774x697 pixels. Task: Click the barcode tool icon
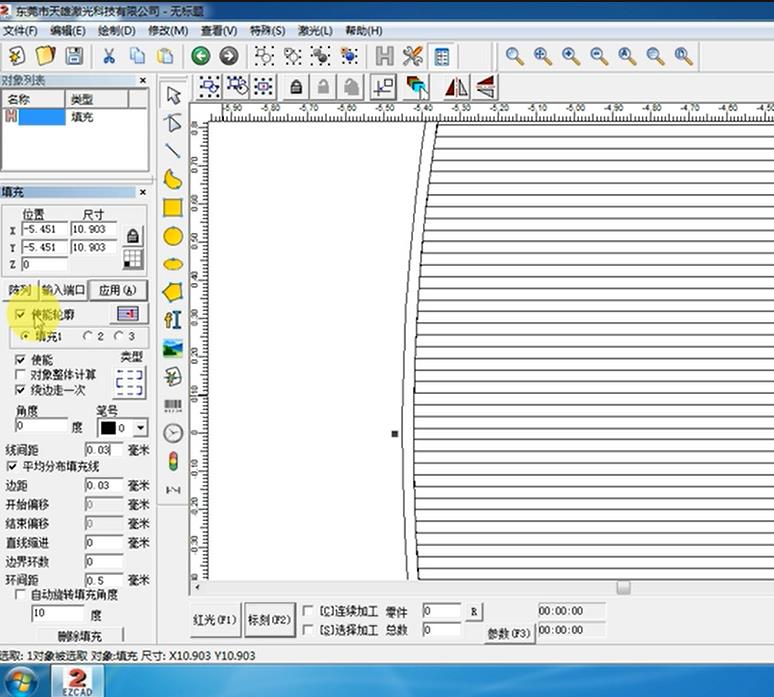[173, 405]
